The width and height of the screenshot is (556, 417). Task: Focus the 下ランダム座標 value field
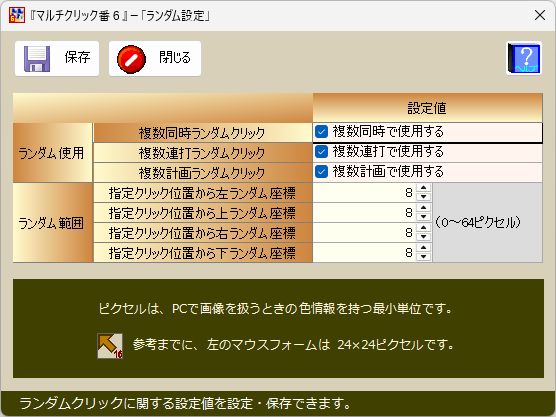point(365,252)
